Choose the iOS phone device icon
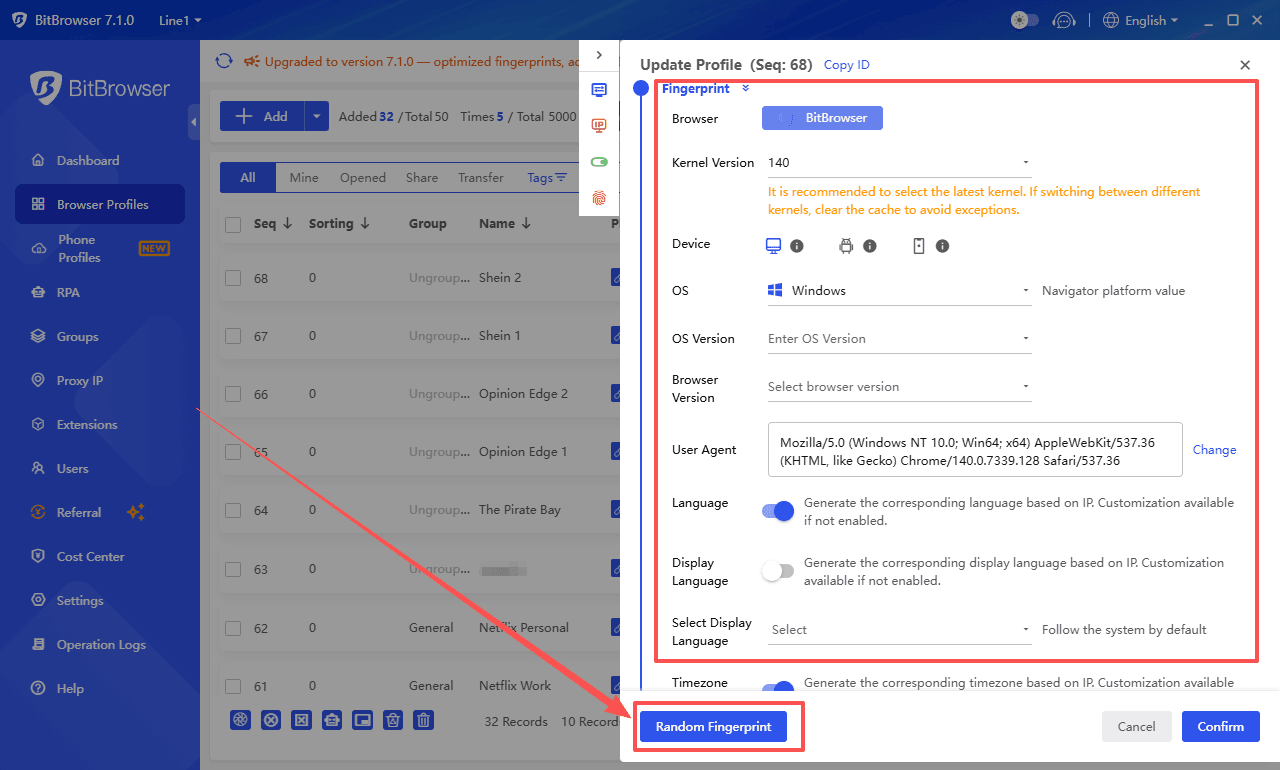 (919, 245)
